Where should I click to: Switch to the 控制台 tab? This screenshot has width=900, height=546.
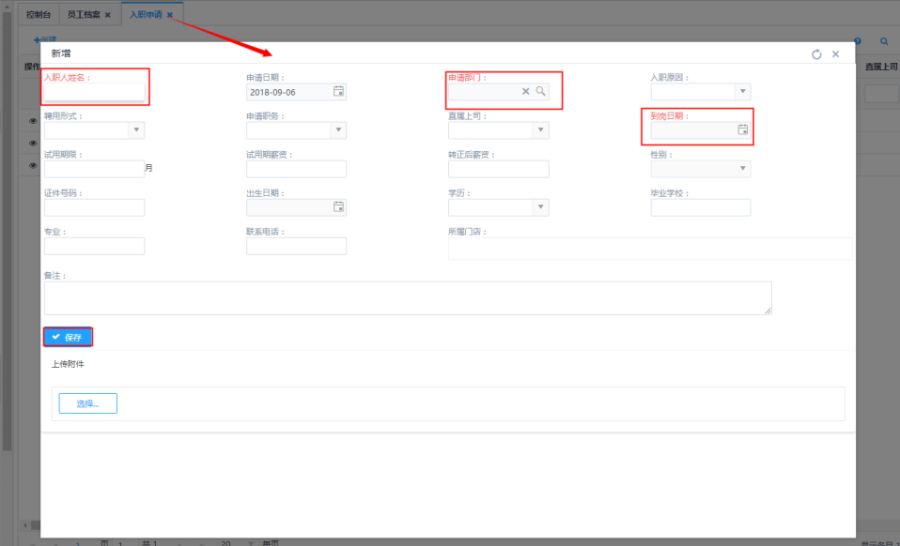point(38,15)
